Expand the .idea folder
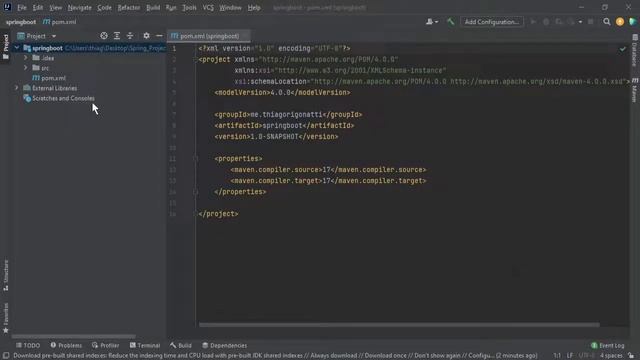 click(x=26, y=58)
